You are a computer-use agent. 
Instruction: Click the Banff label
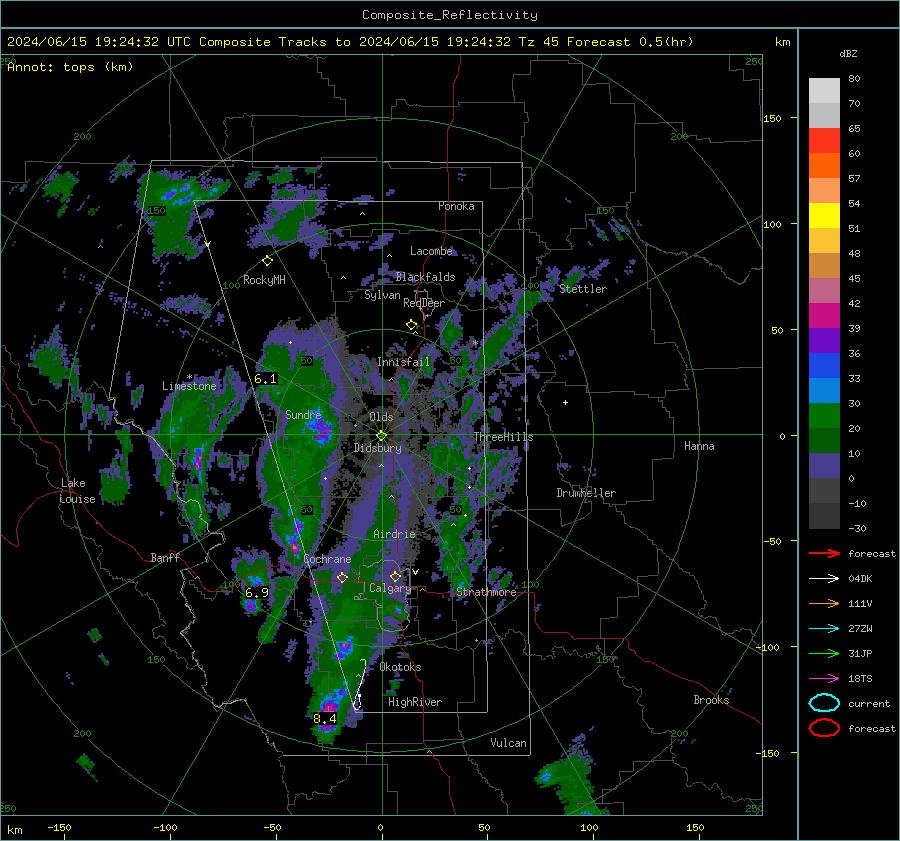(x=165, y=557)
